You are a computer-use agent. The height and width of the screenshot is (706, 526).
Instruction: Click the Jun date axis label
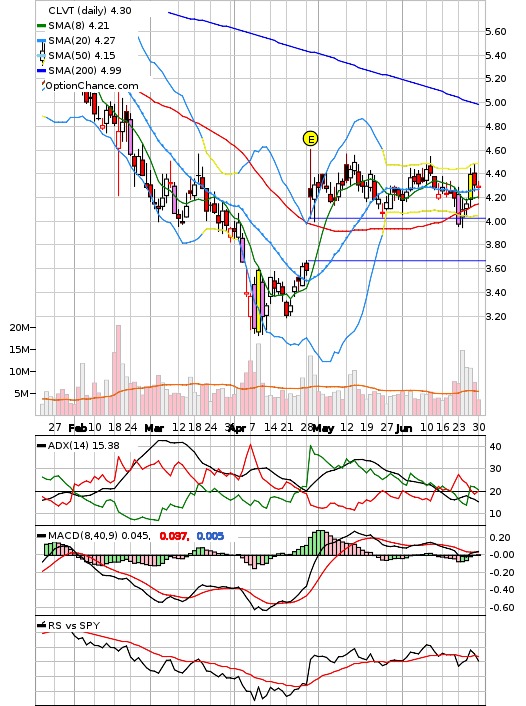tap(404, 428)
